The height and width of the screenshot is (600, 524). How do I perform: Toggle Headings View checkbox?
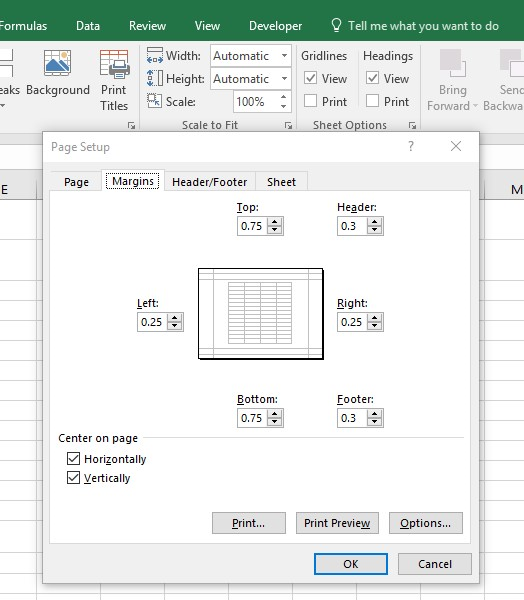(x=372, y=78)
